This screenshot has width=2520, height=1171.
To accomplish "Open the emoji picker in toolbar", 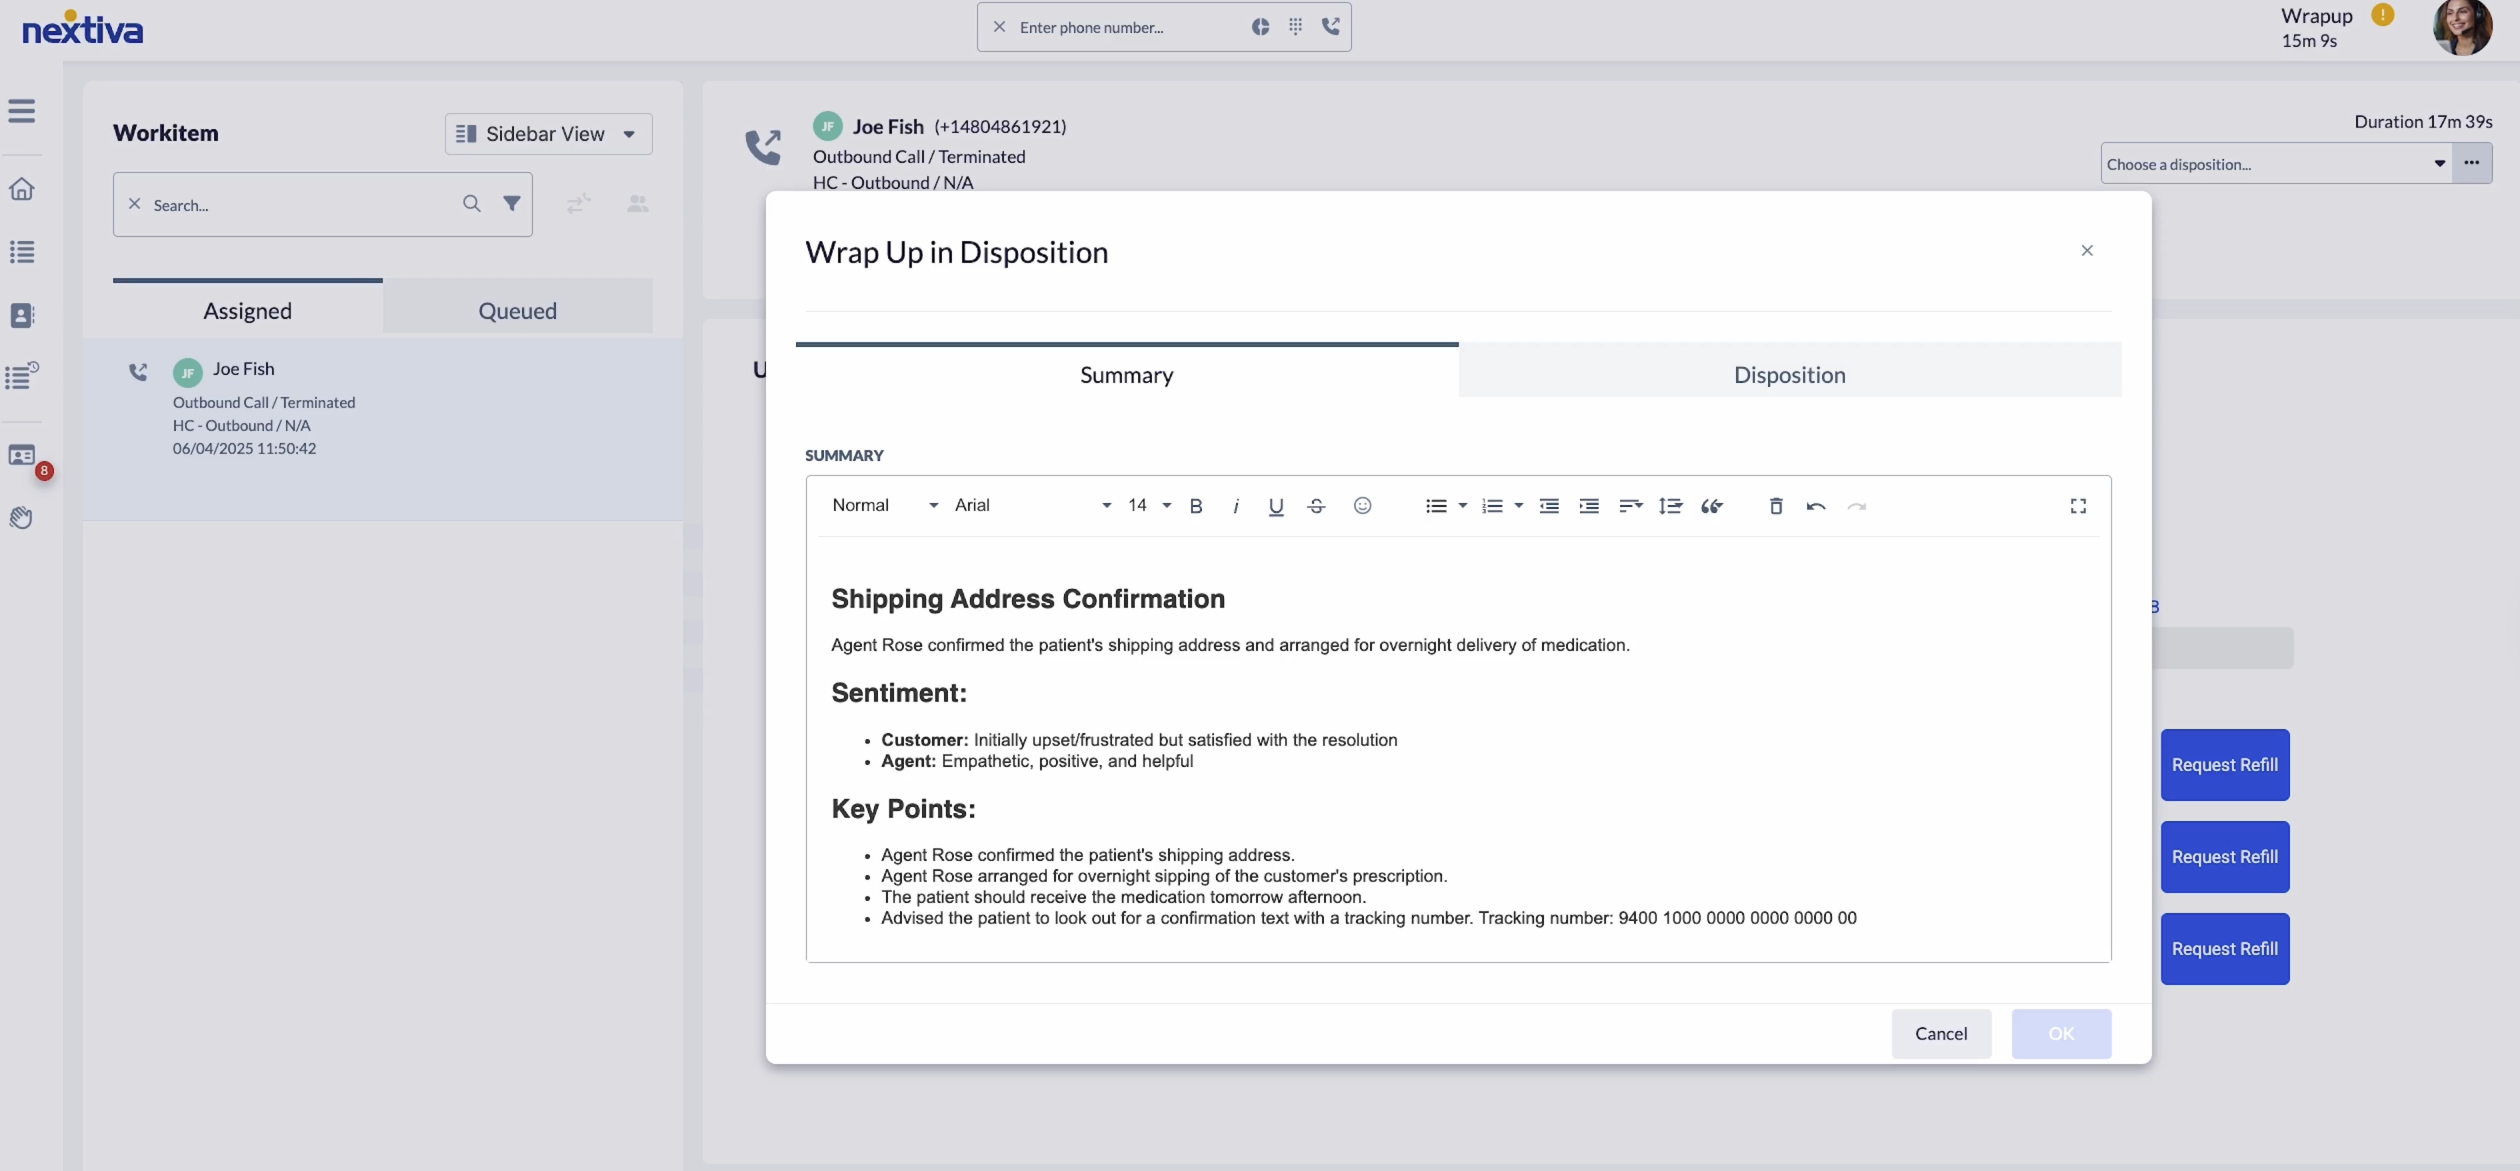I will tap(1362, 506).
